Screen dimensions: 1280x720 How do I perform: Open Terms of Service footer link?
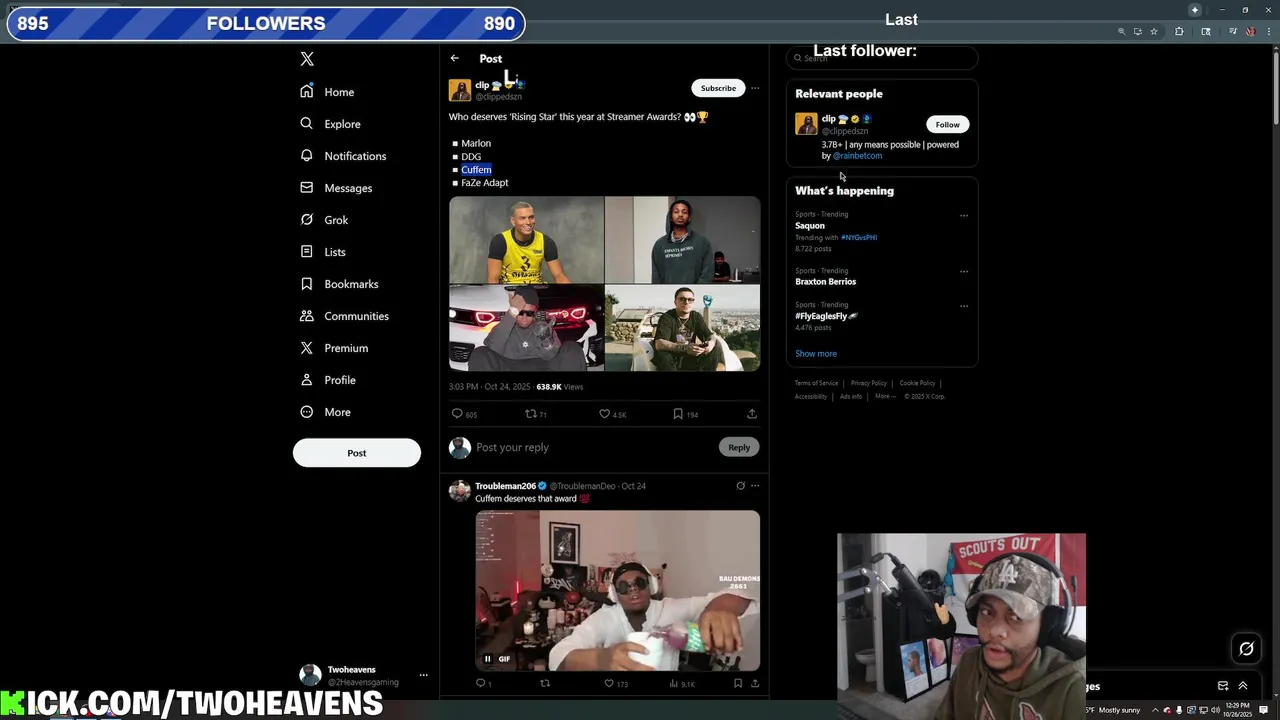(x=816, y=383)
